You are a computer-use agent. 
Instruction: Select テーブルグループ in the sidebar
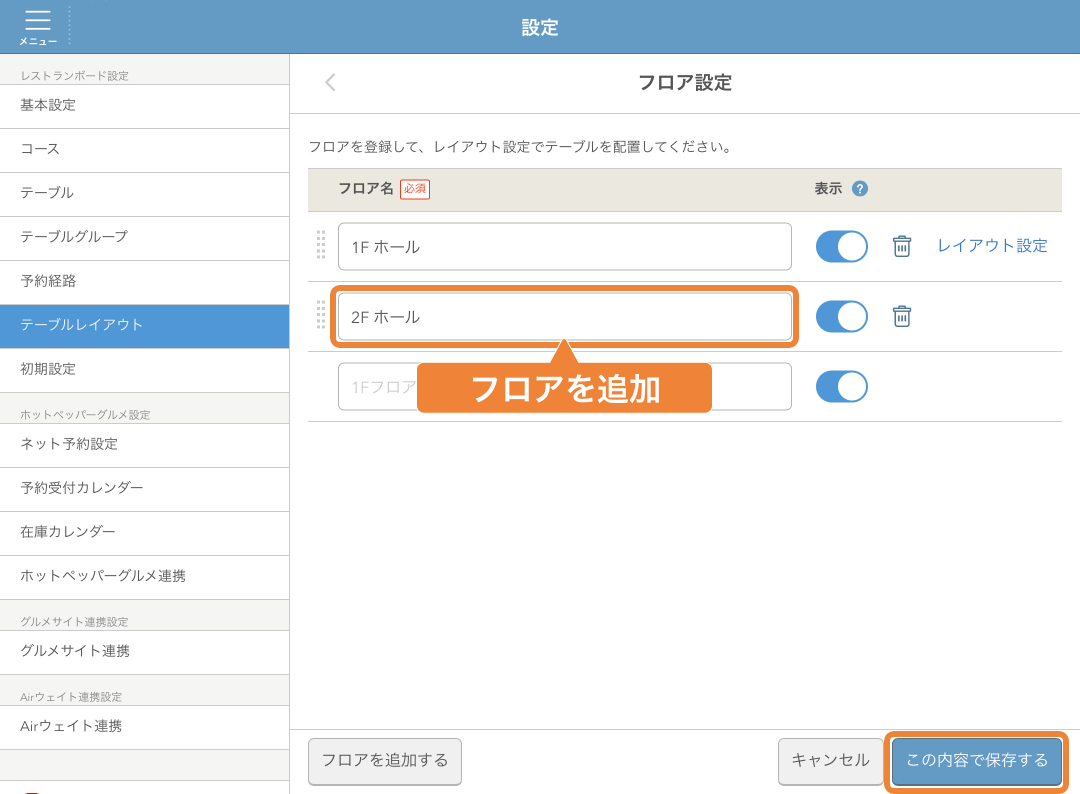click(x=145, y=238)
